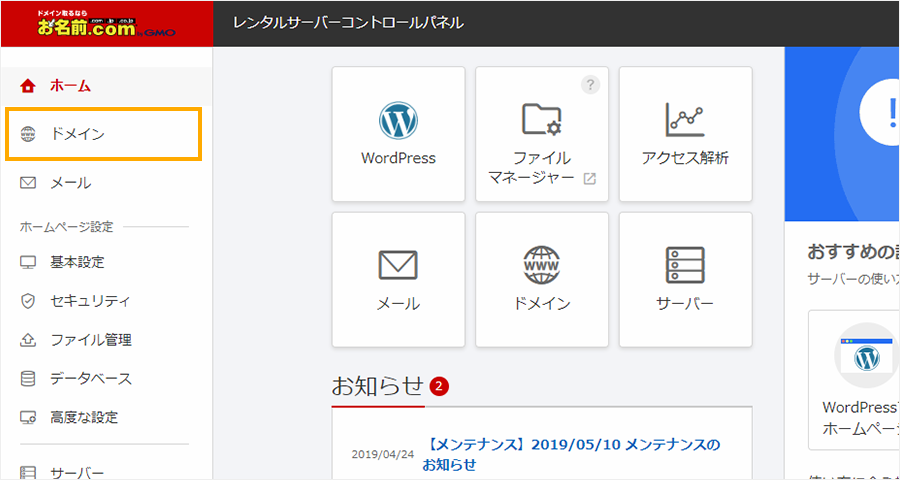Click the external link icon beside マネージャー

589,179
